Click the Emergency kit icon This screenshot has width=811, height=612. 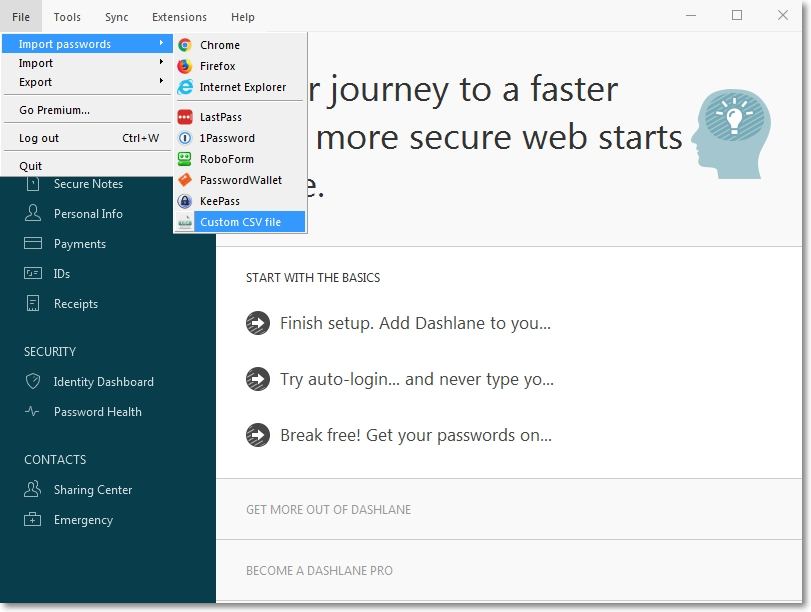pos(32,519)
